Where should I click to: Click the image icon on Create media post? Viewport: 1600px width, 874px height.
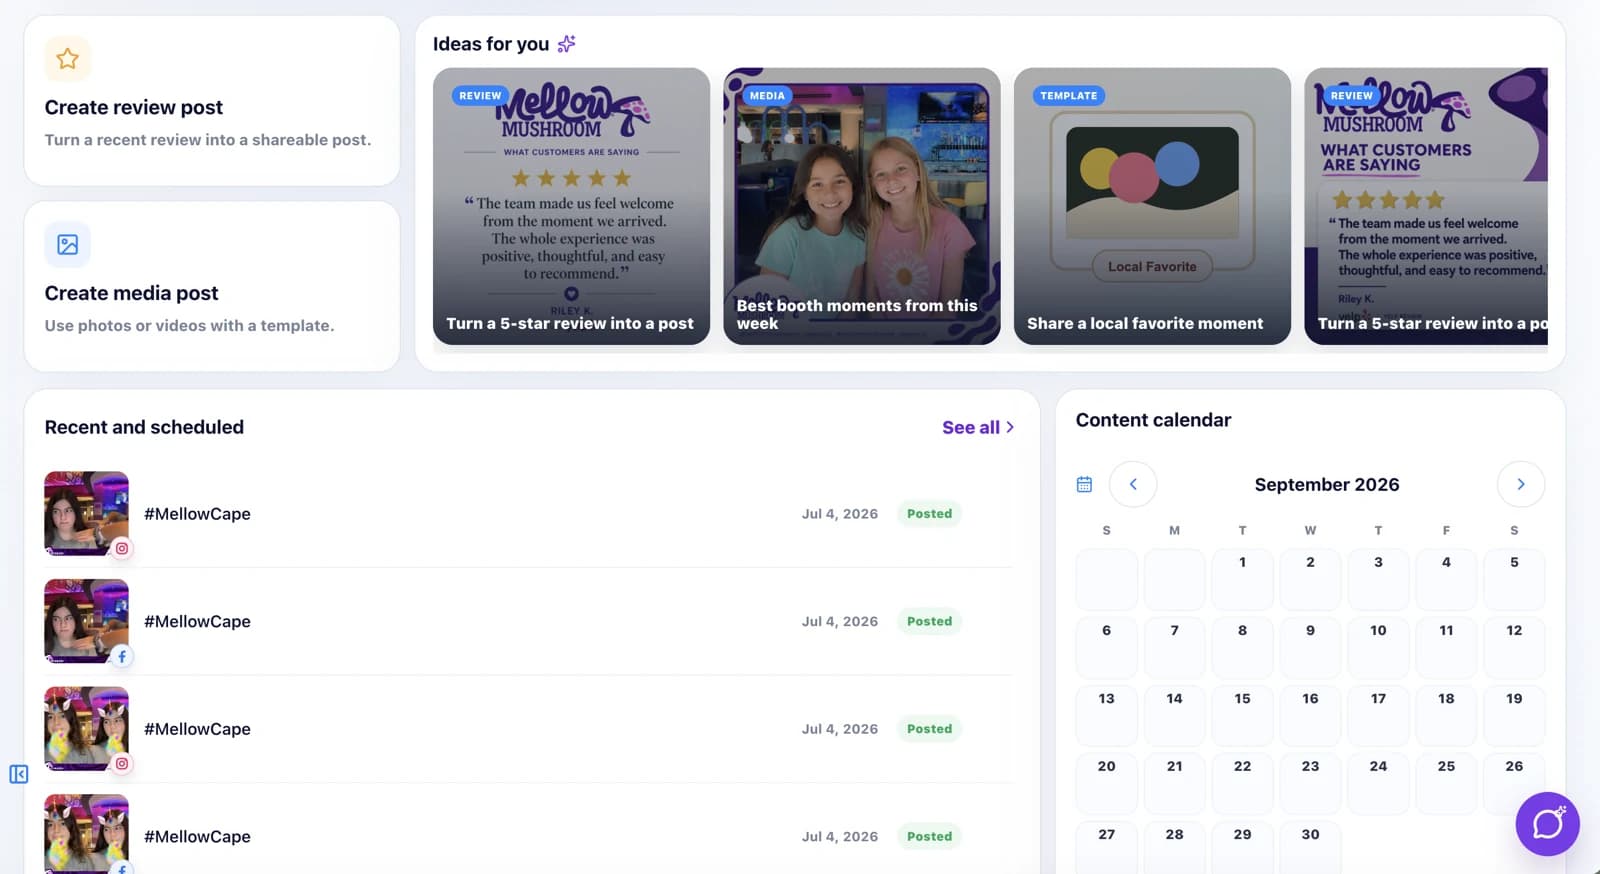[x=68, y=244]
